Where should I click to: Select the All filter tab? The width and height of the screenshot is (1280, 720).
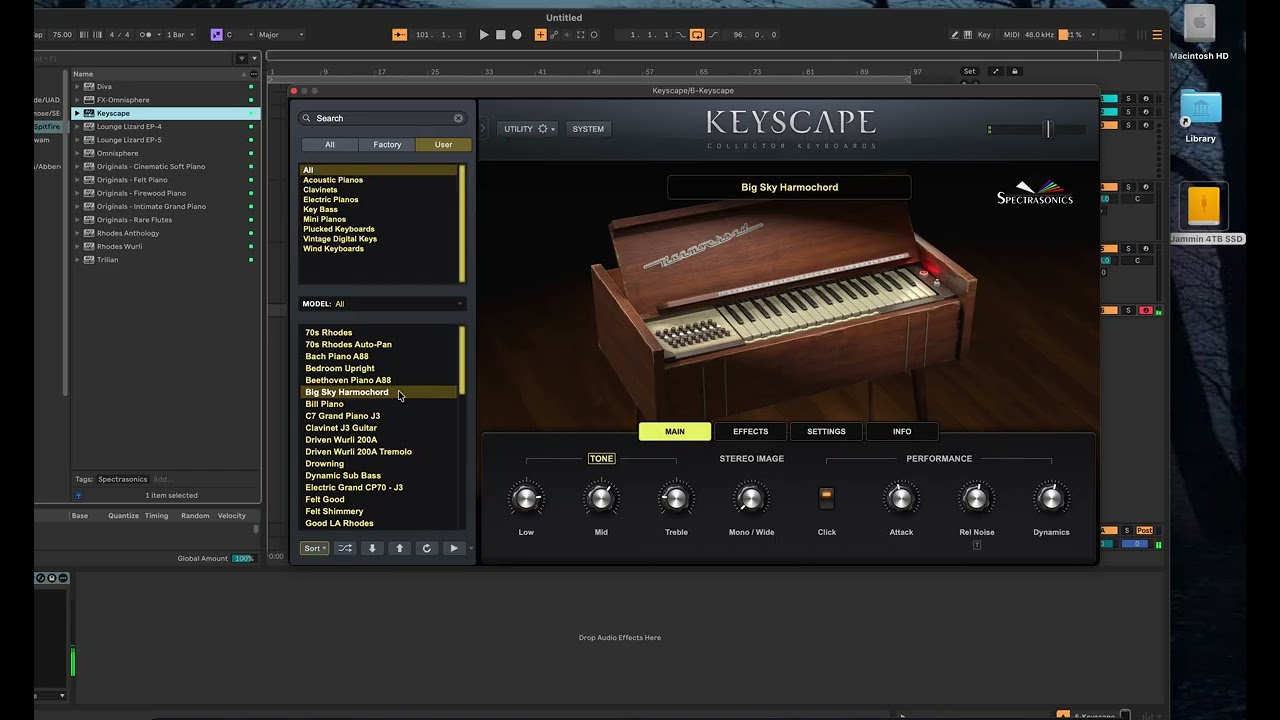point(330,145)
